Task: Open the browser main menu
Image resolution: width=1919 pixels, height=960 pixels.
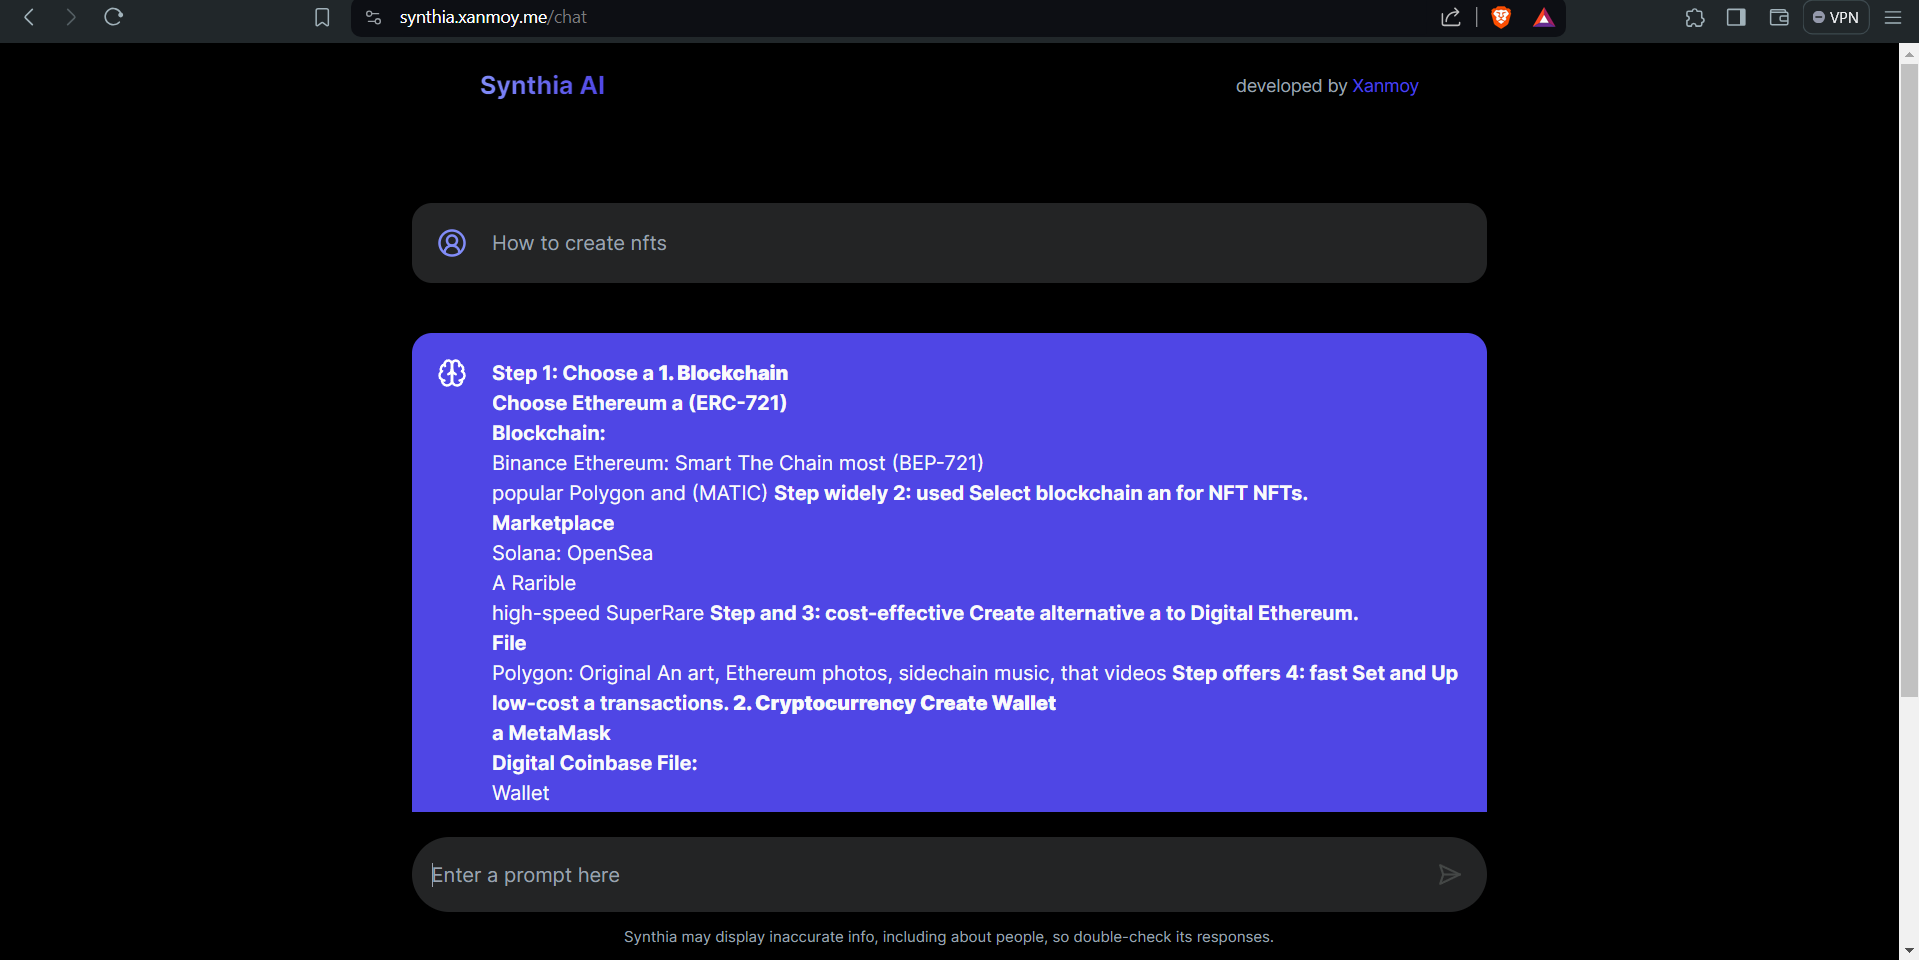Action: (x=1893, y=17)
